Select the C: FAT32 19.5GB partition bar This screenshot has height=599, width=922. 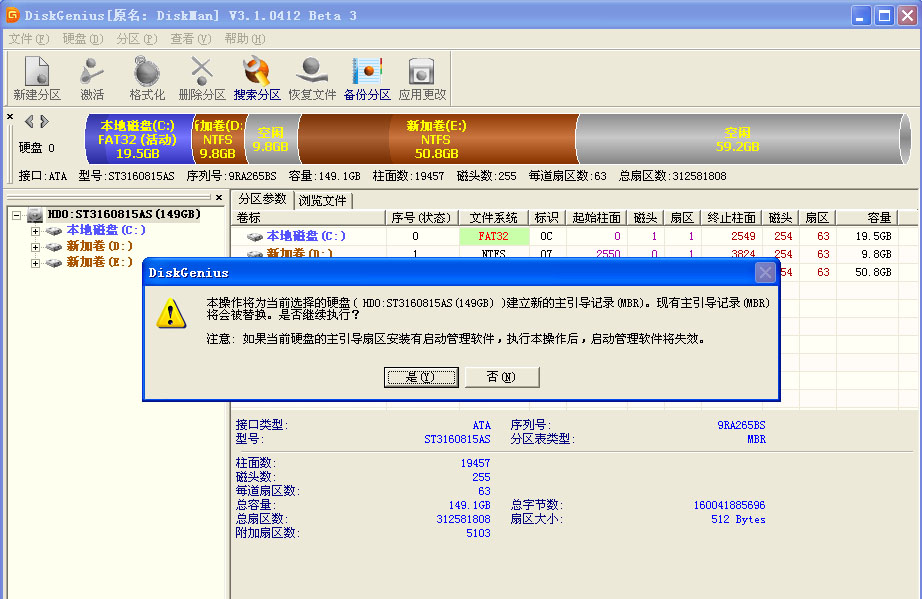click(x=139, y=139)
